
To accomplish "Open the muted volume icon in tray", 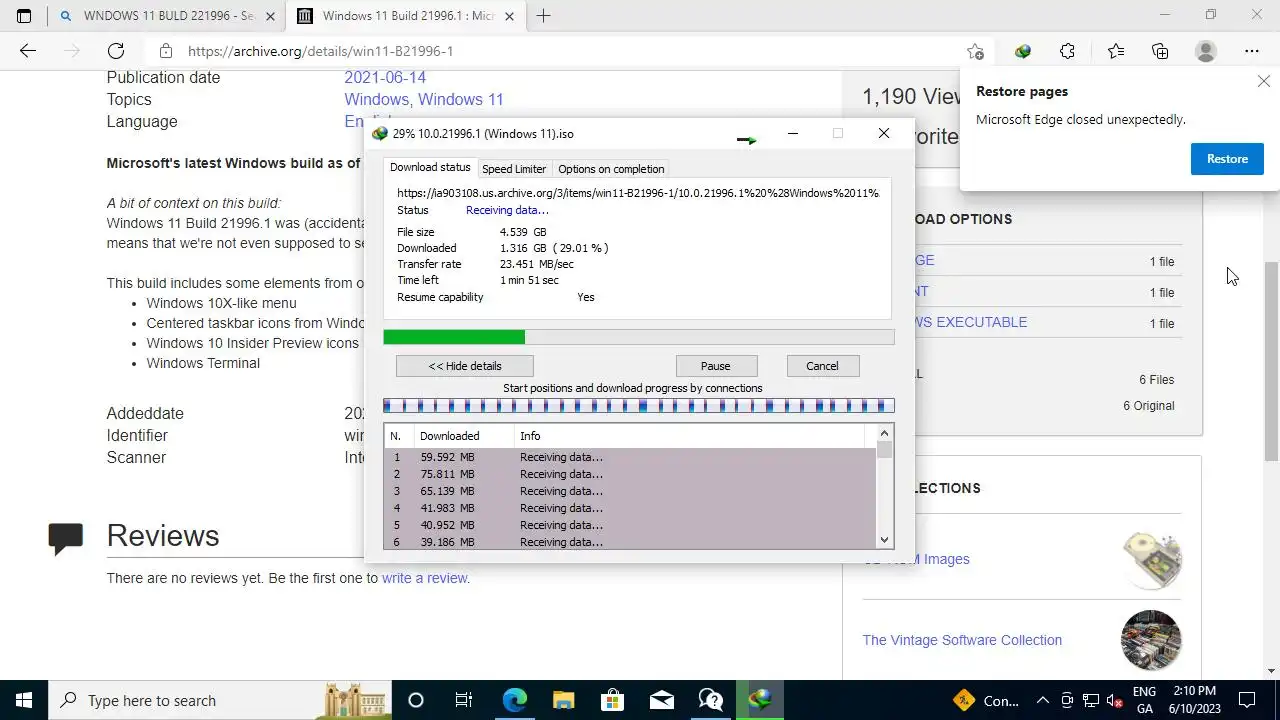I will coord(1115,700).
